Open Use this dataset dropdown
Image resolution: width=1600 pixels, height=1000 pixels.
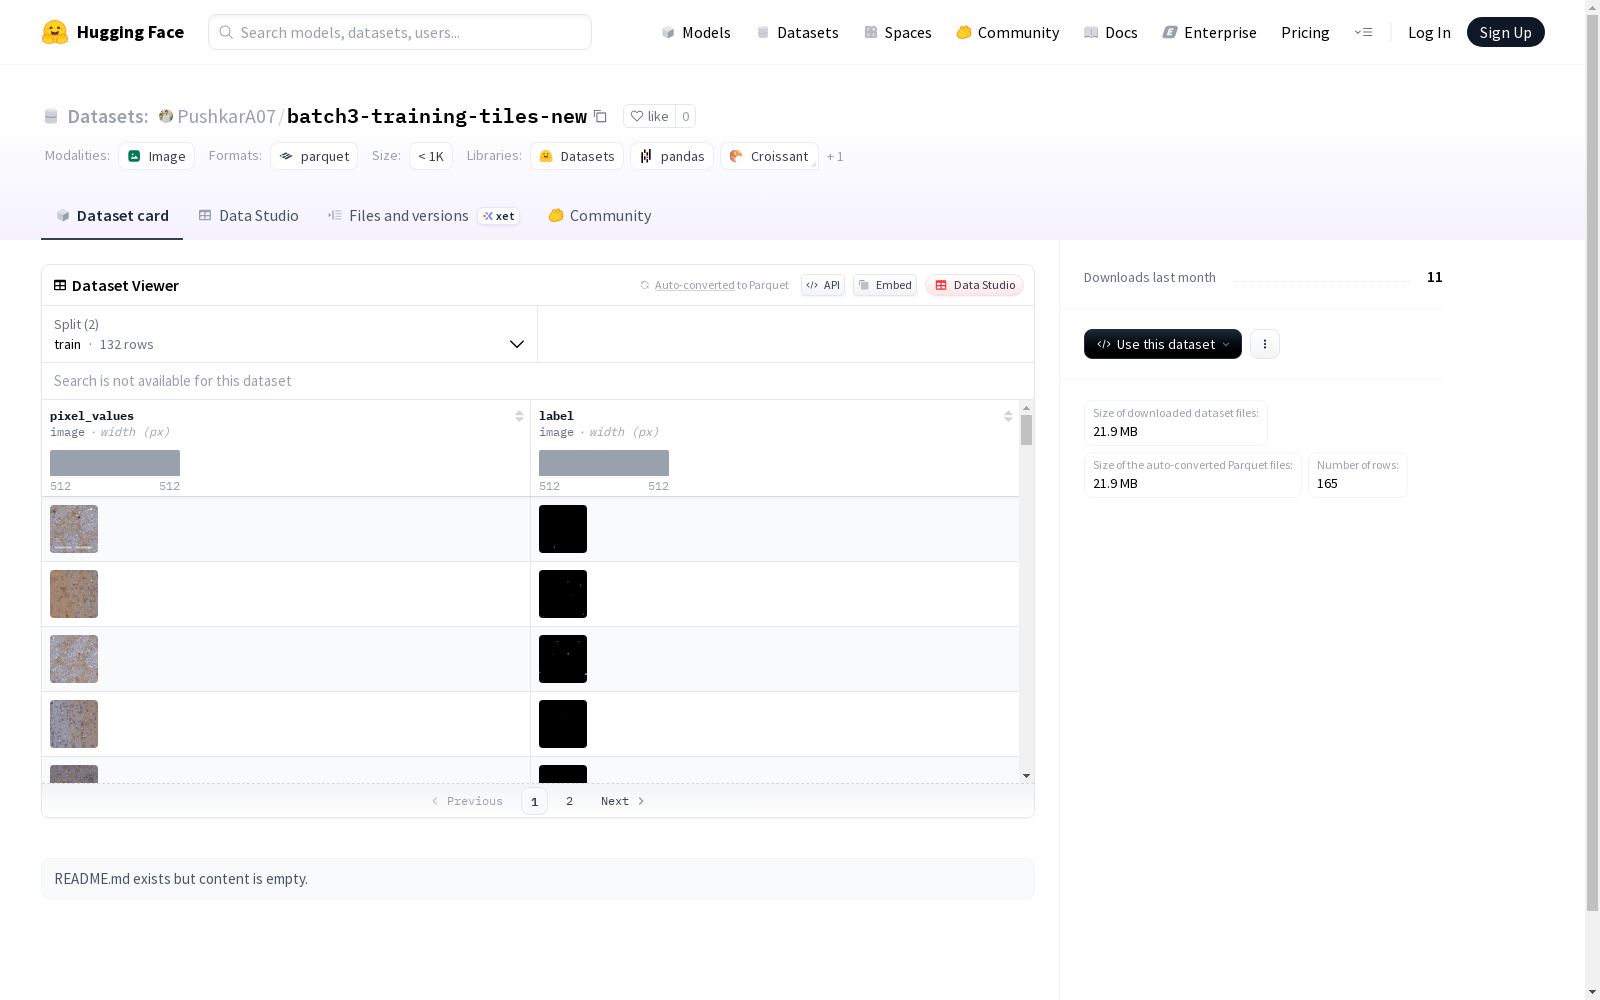coord(1163,344)
